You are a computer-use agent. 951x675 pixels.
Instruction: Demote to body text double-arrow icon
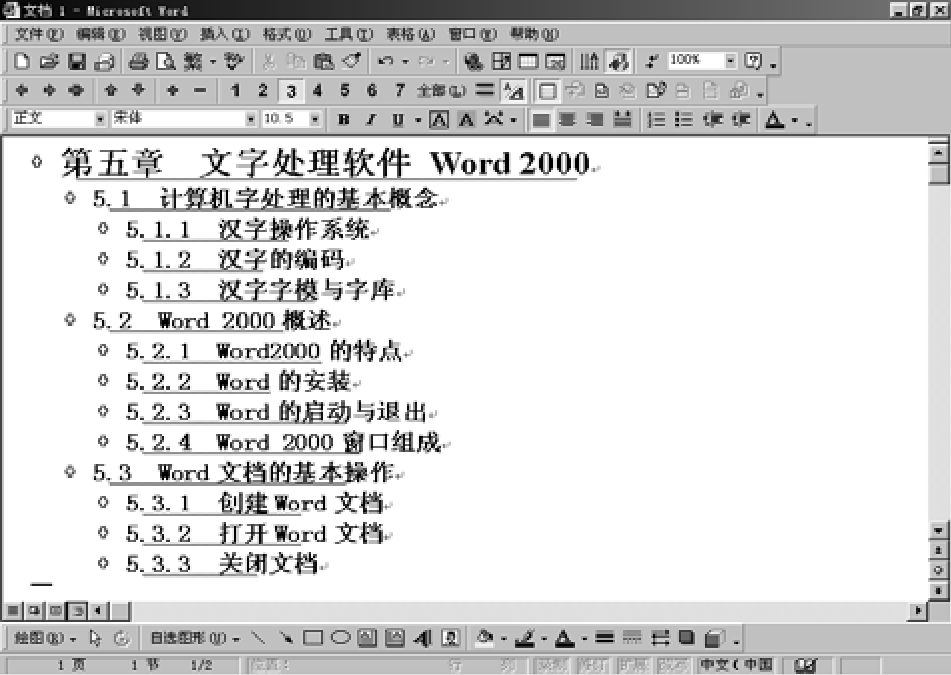(x=76, y=90)
